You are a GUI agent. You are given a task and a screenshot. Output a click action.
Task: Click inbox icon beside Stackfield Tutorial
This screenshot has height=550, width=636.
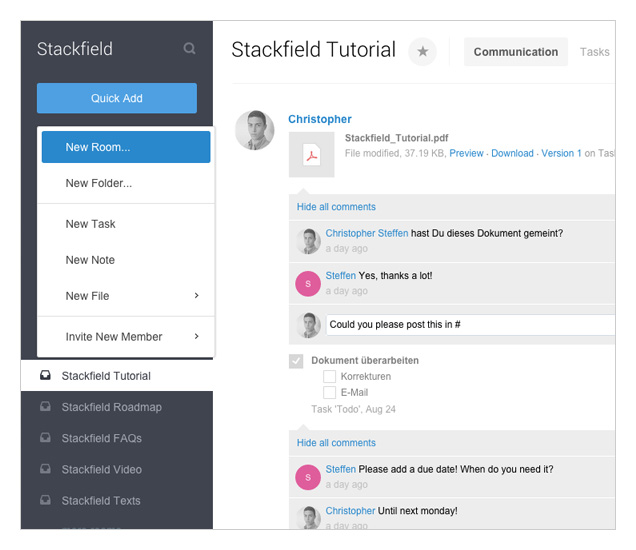(45, 375)
